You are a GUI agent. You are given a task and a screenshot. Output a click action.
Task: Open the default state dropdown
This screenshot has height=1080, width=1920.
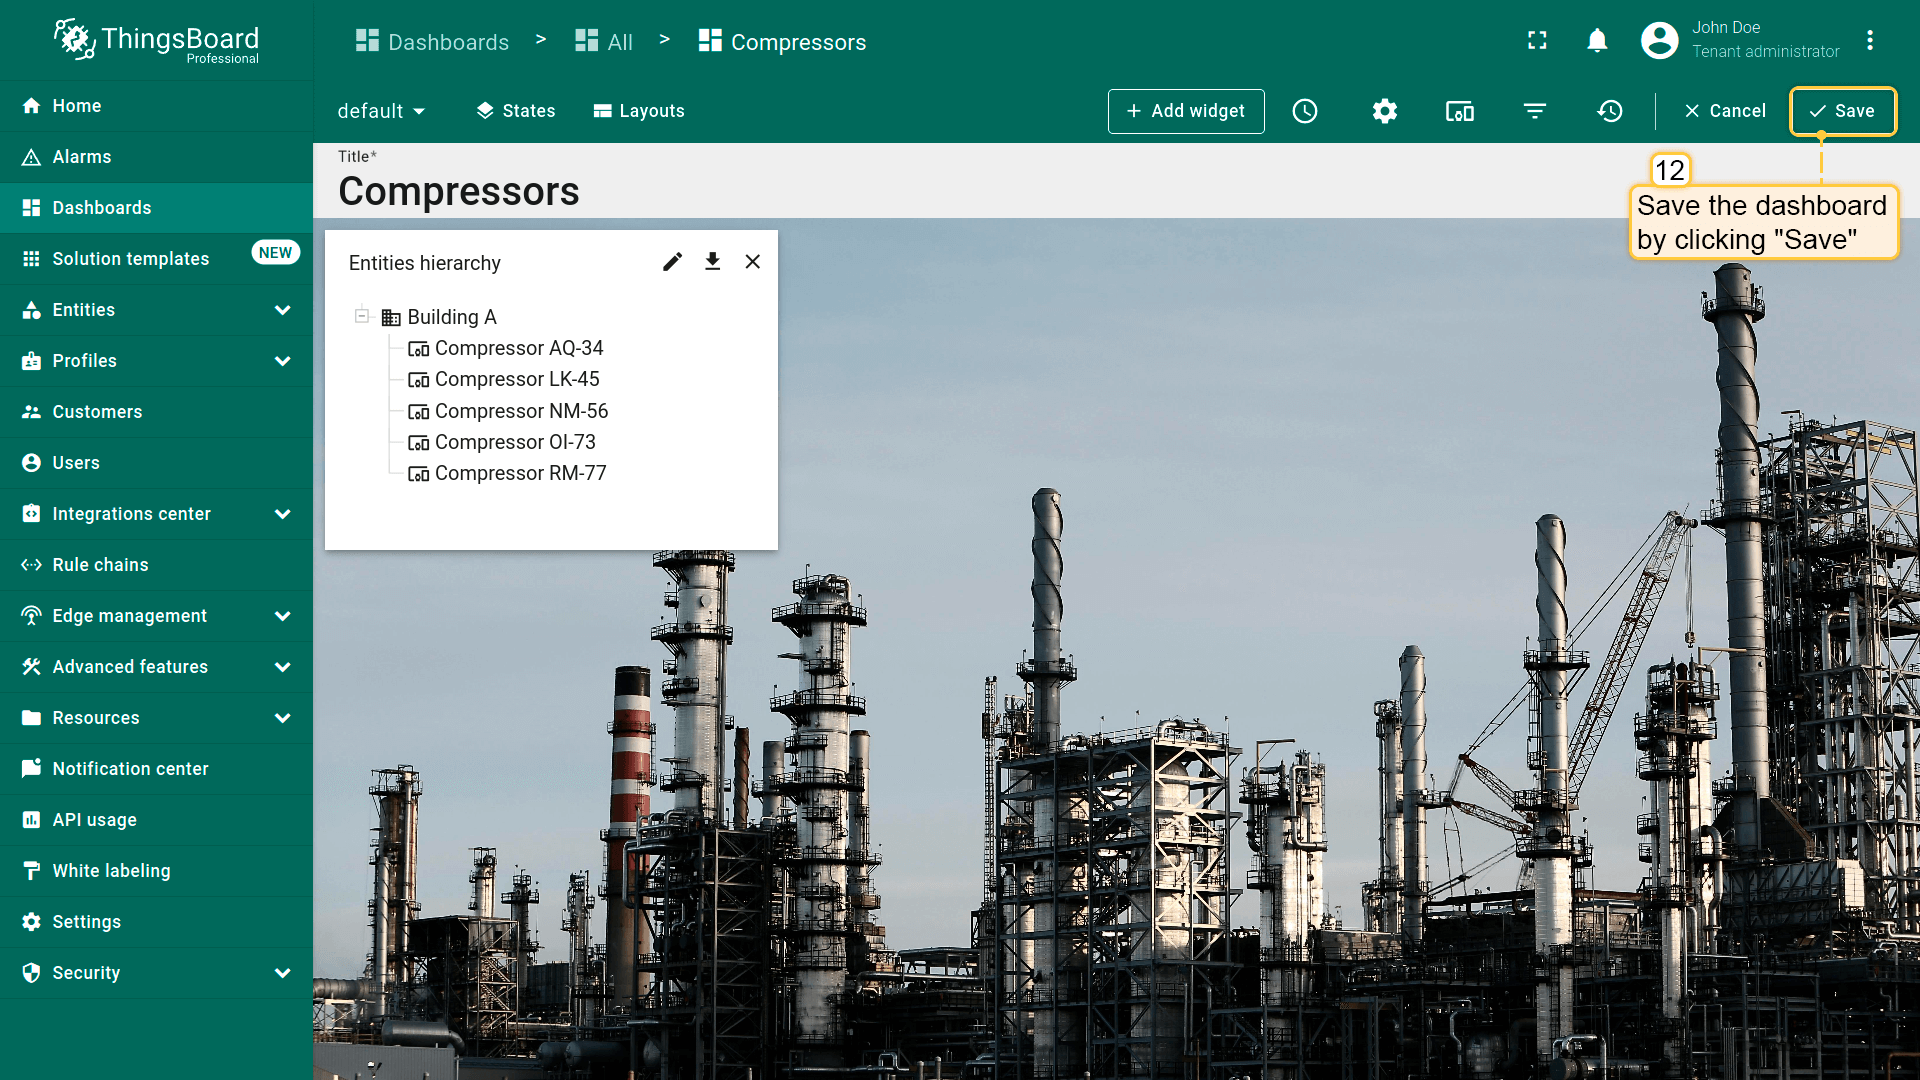tap(381, 111)
